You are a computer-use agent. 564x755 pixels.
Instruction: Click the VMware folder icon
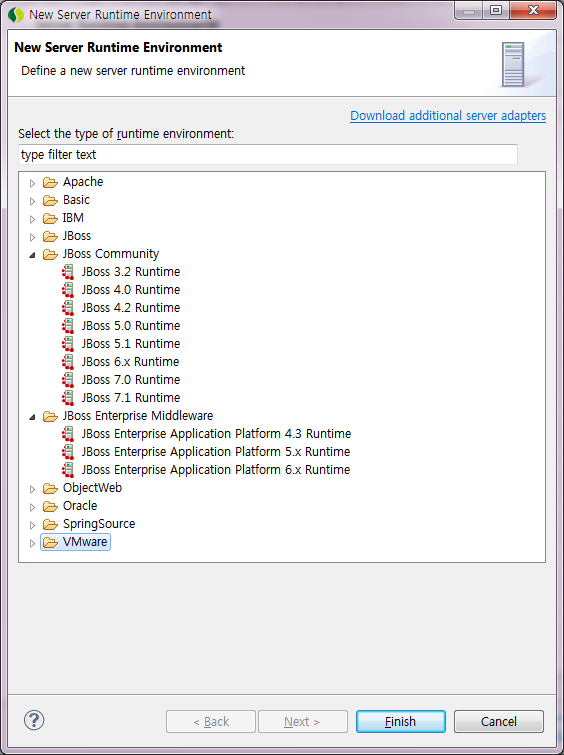click(50, 543)
